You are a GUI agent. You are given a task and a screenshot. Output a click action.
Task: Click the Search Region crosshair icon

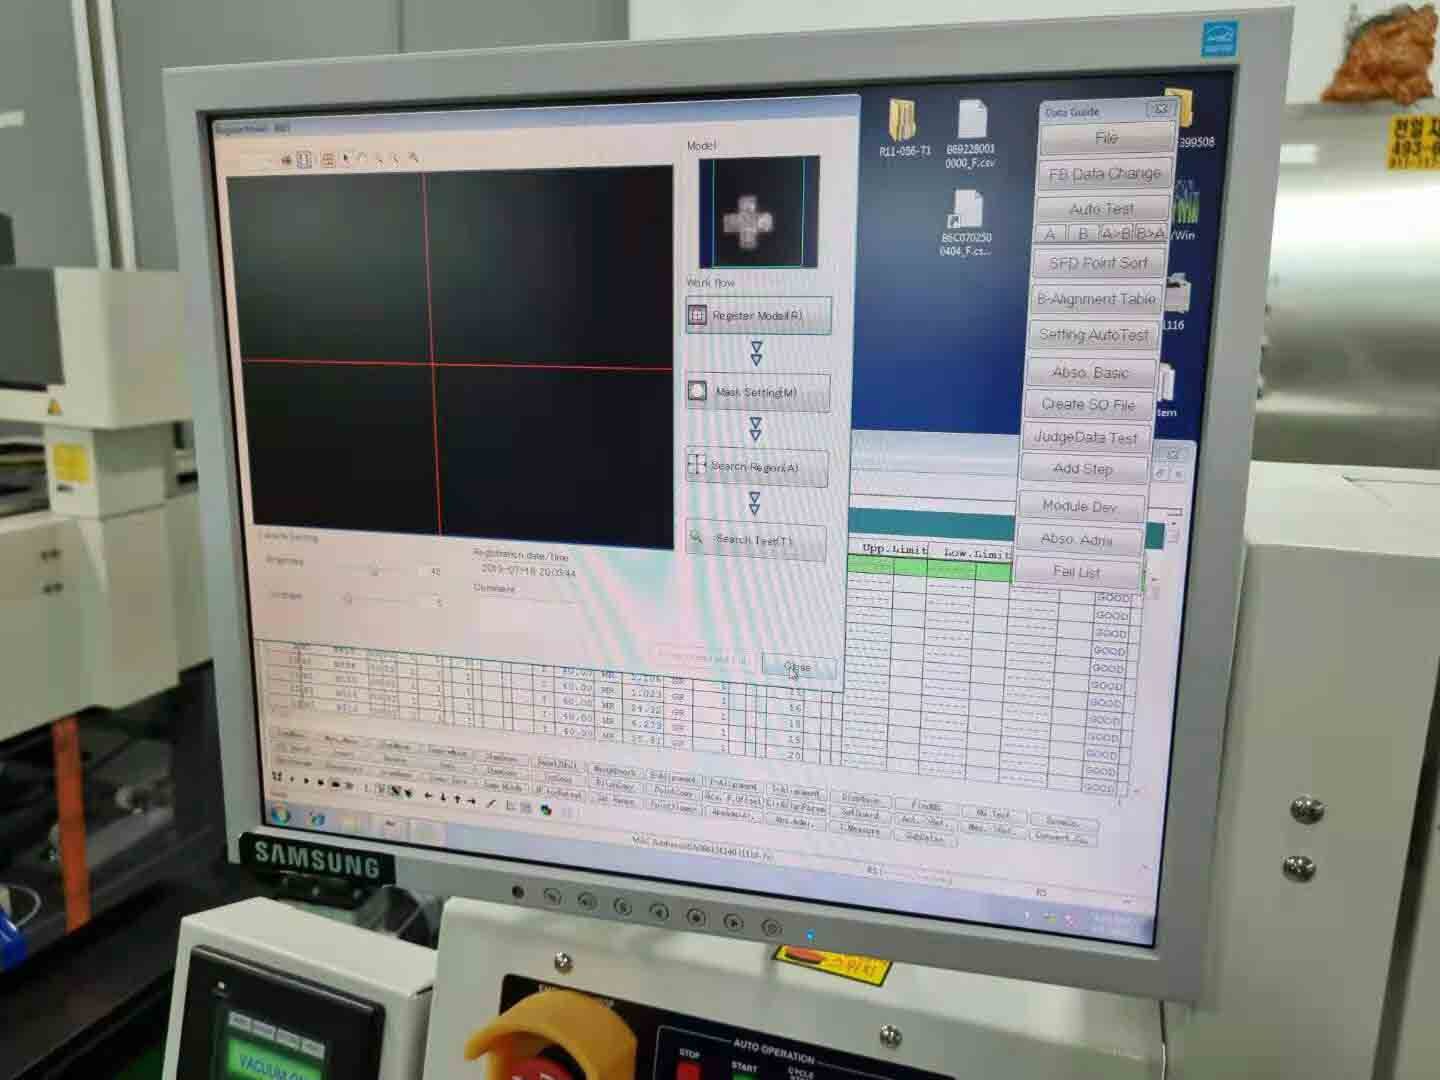click(697, 465)
